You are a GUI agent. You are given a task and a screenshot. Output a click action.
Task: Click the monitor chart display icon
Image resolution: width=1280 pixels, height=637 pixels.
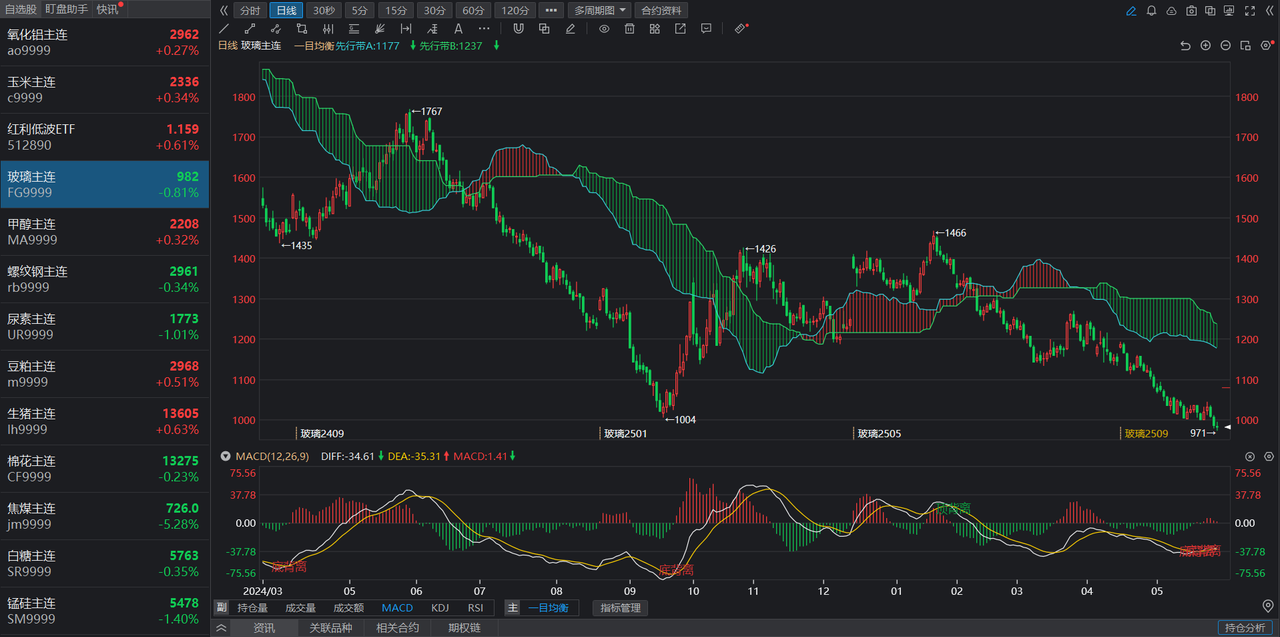click(x=1229, y=11)
